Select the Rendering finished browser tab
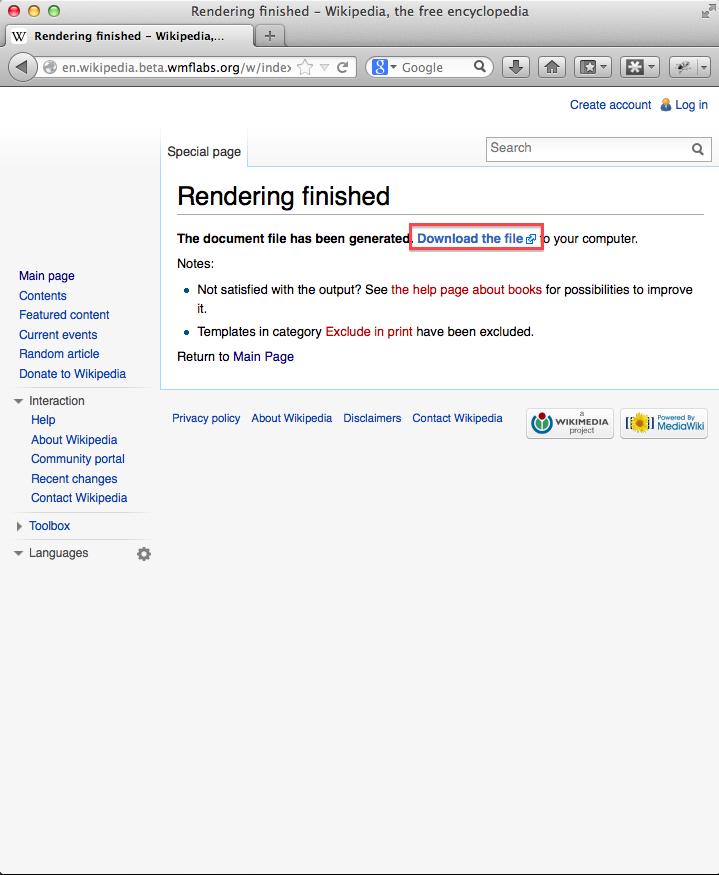Image resolution: width=719 pixels, height=875 pixels. pos(130,36)
